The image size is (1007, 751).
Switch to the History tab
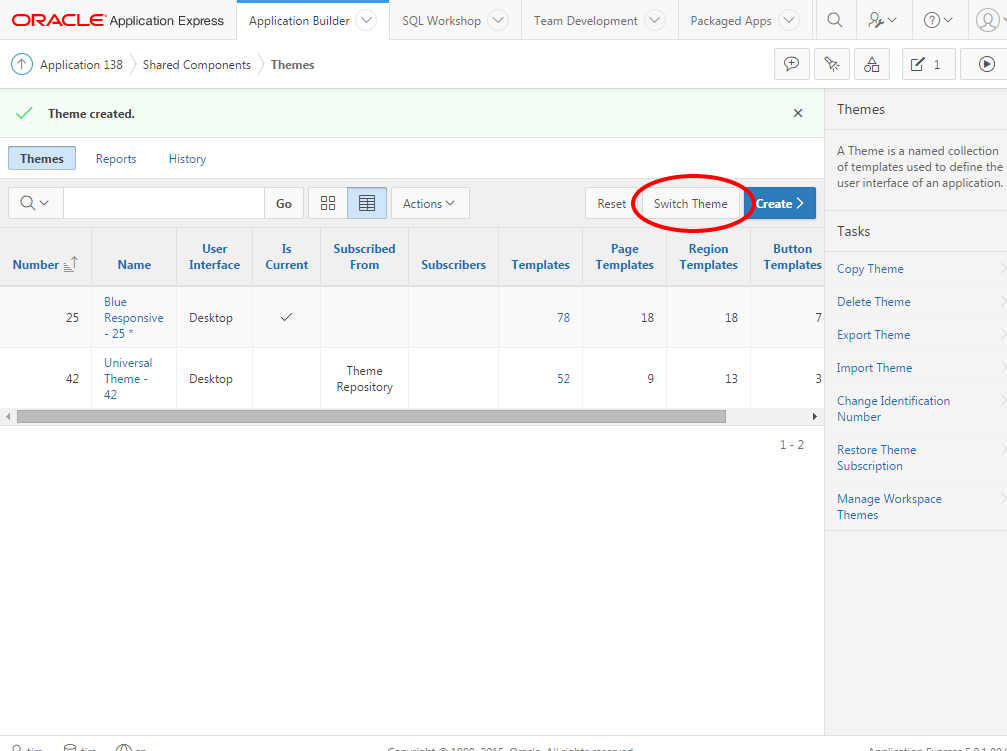187,158
